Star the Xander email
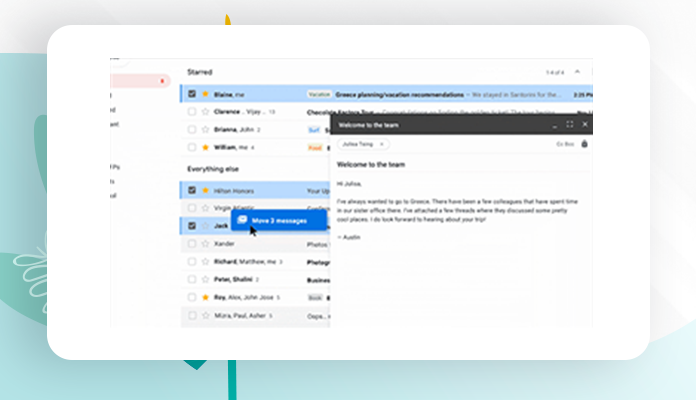696x400 pixels. (205, 244)
